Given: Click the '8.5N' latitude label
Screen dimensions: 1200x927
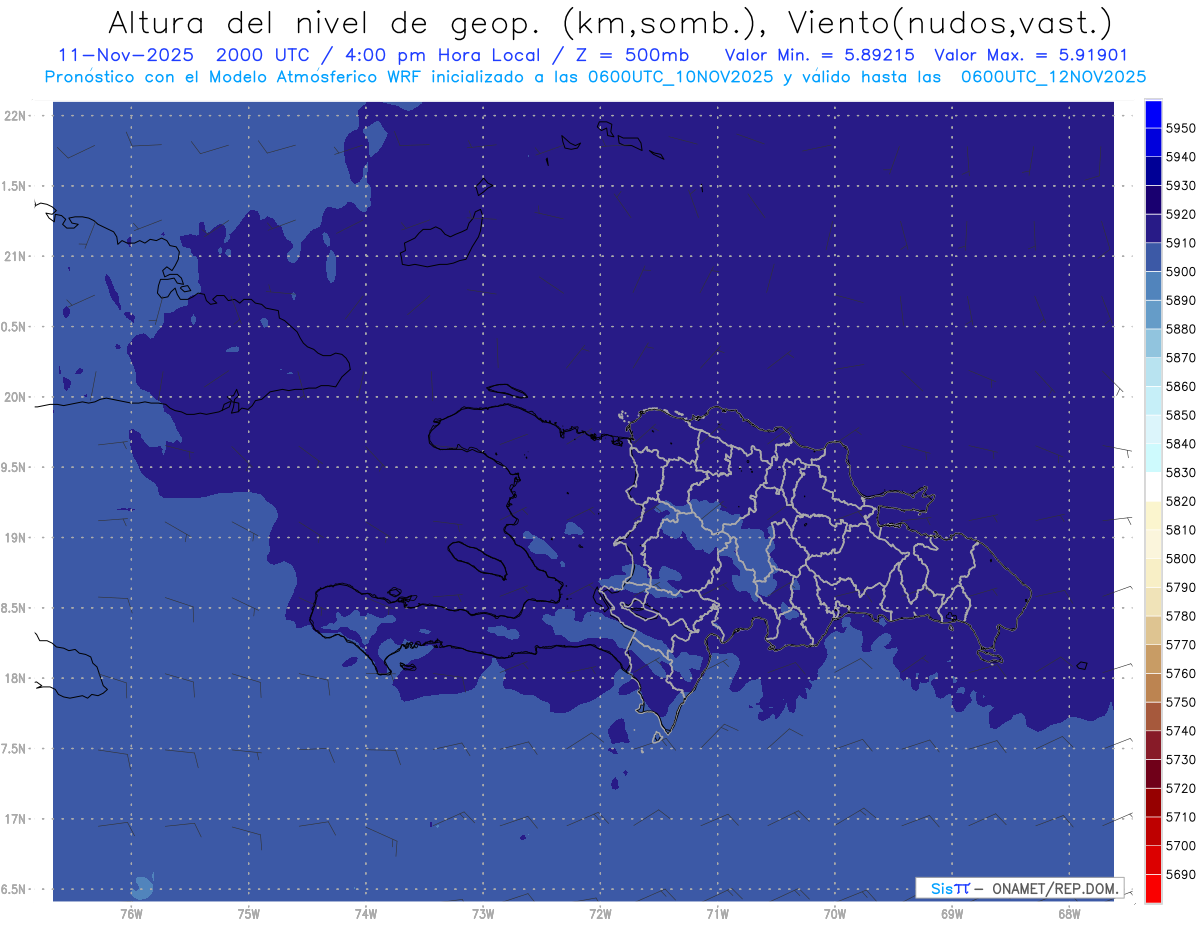Looking at the screenshot, I should [15, 608].
